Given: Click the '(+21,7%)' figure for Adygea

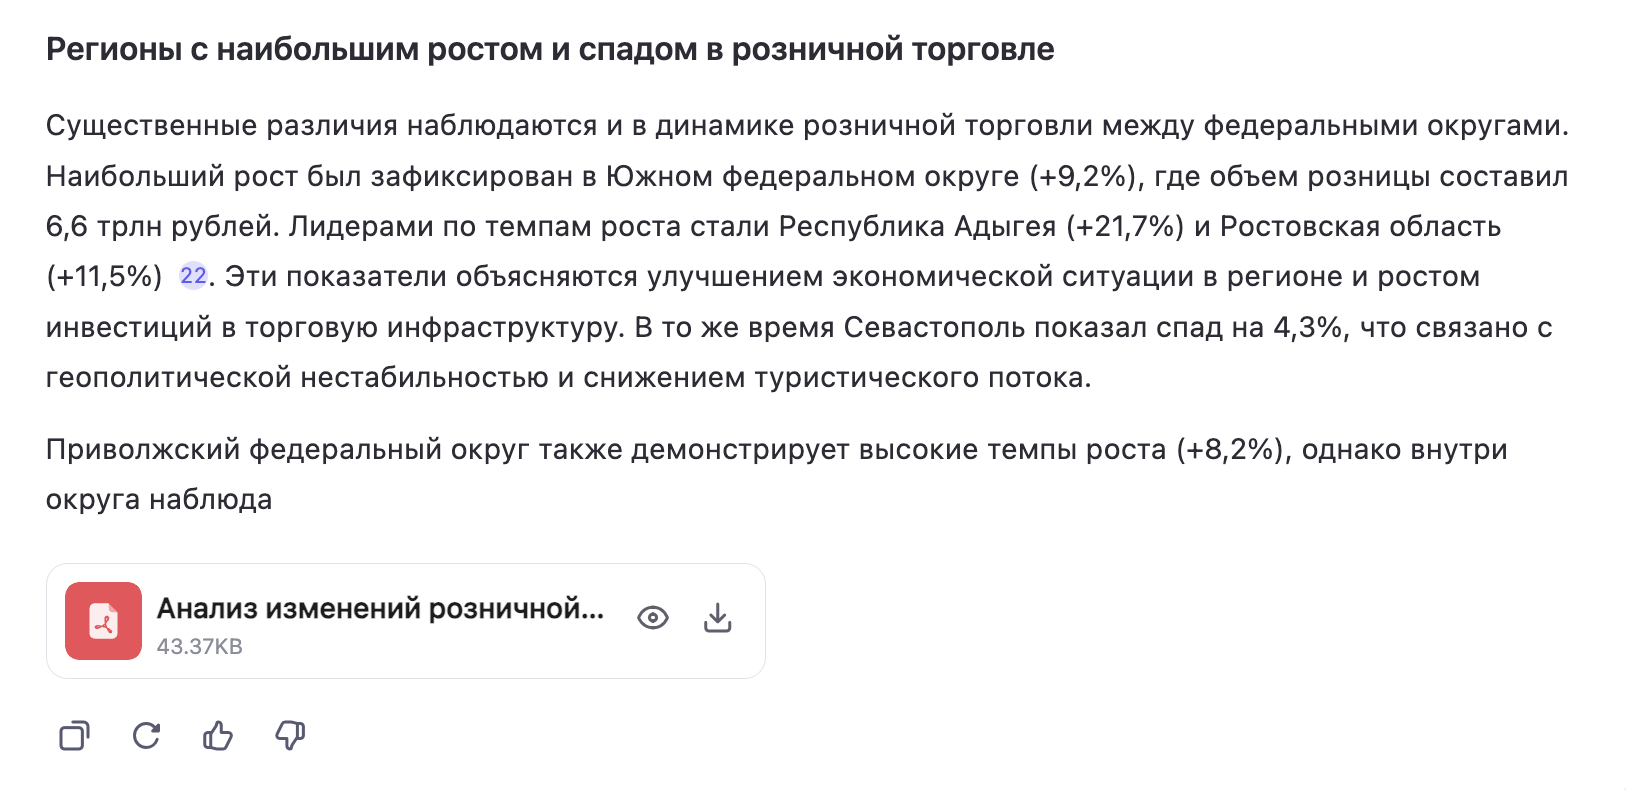Looking at the screenshot, I should pos(1125,226).
